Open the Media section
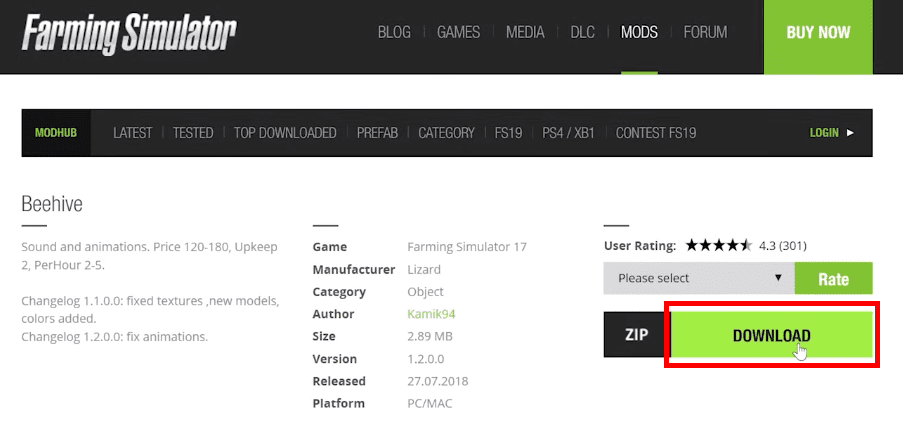This screenshot has height=428, width=903. (x=525, y=32)
